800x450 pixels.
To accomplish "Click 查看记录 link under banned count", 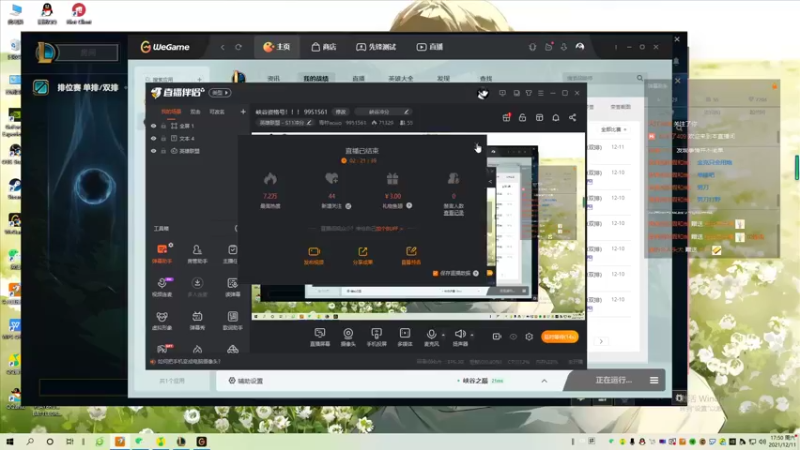I will click(453, 213).
